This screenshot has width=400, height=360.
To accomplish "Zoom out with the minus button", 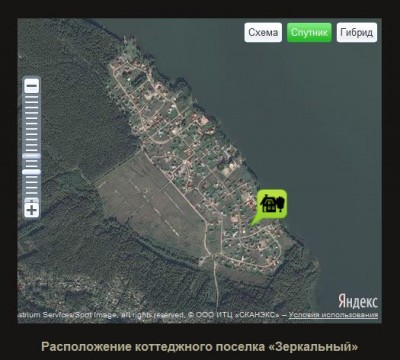I will coord(32,86).
